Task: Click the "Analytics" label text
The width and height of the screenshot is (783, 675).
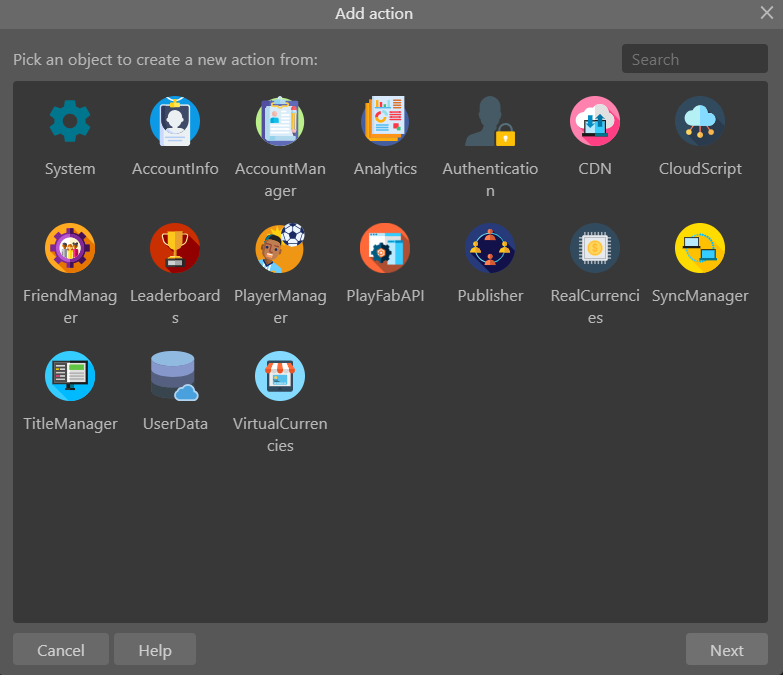Action: tap(385, 169)
